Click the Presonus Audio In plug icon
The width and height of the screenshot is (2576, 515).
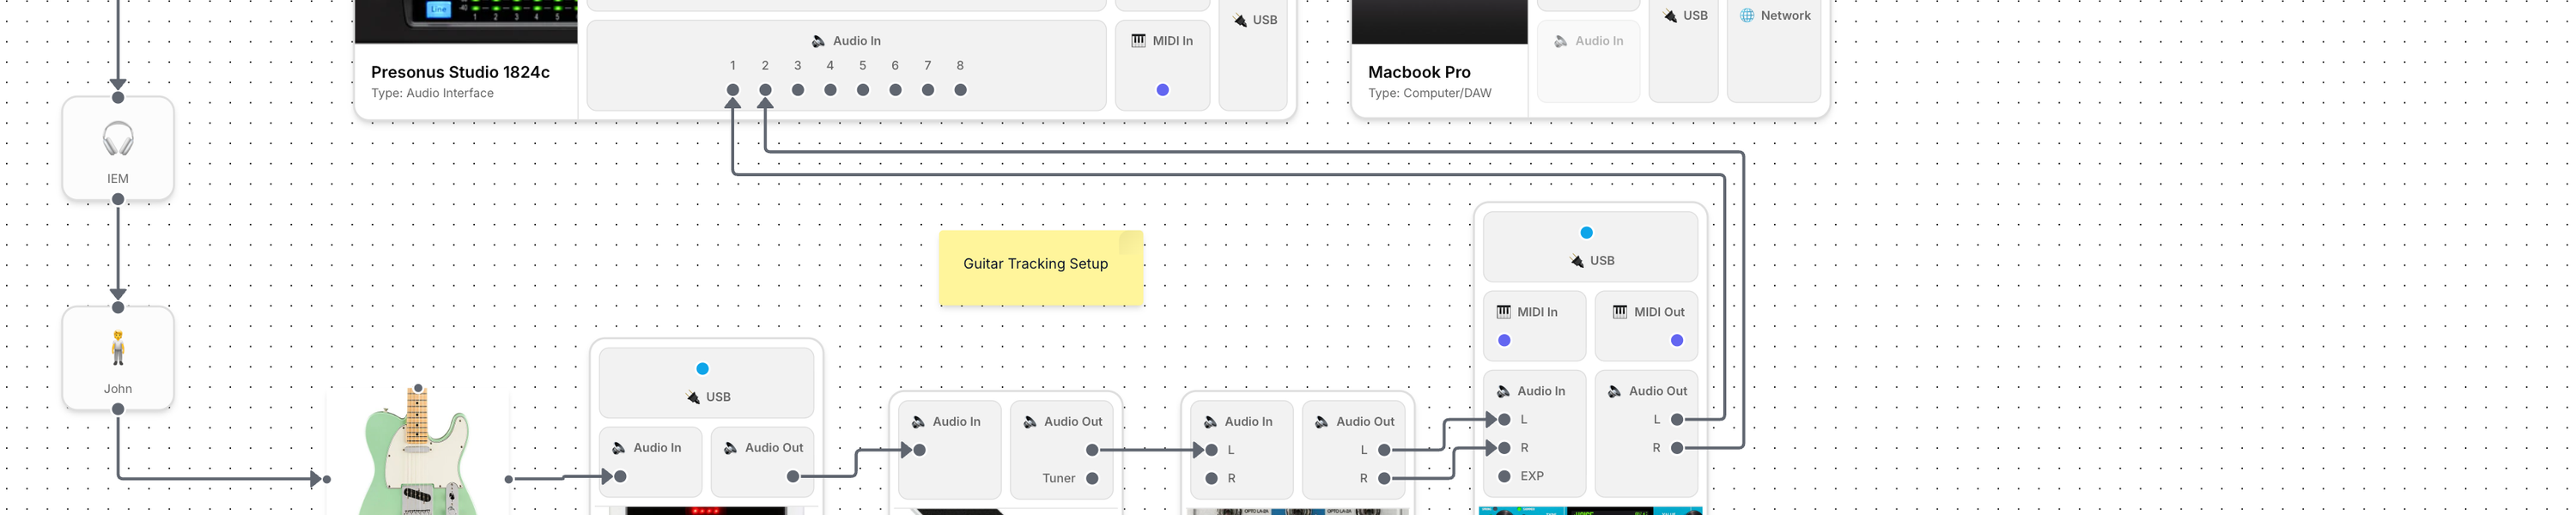coord(818,41)
